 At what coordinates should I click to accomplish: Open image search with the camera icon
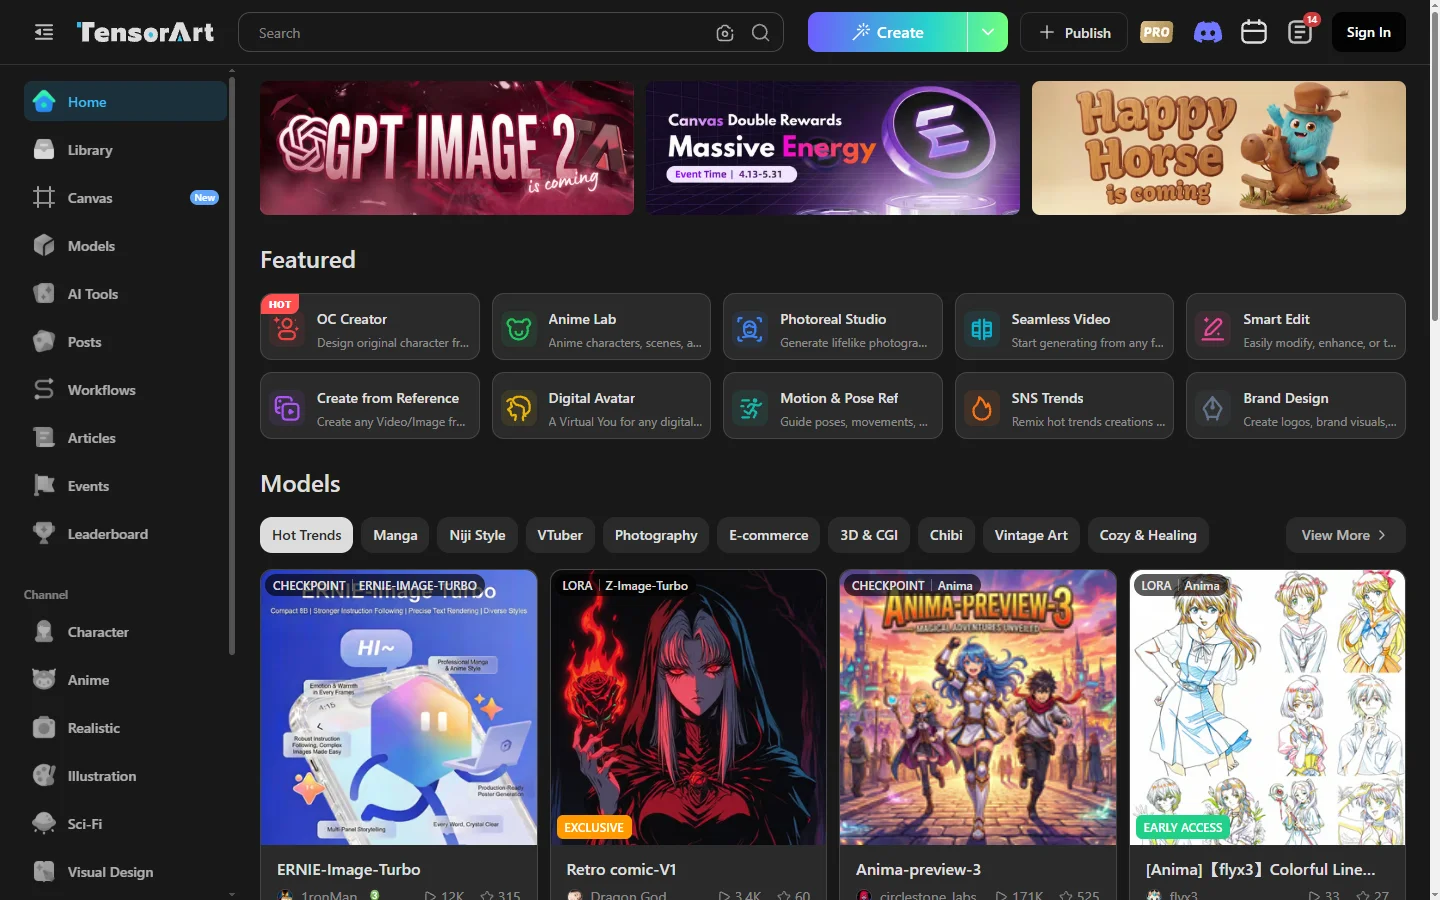pyautogui.click(x=725, y=33)
